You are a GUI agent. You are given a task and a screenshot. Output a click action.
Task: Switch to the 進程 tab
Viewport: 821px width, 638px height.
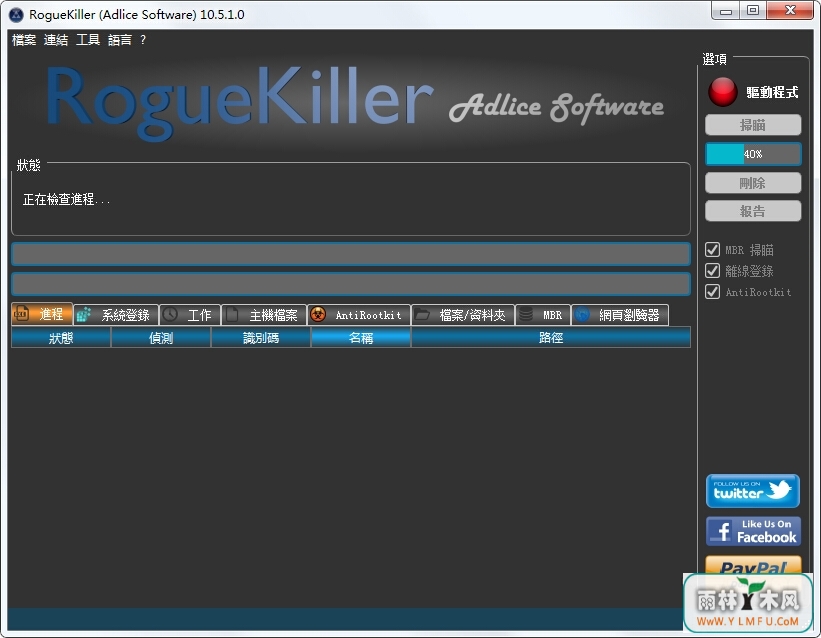(42, 314)
